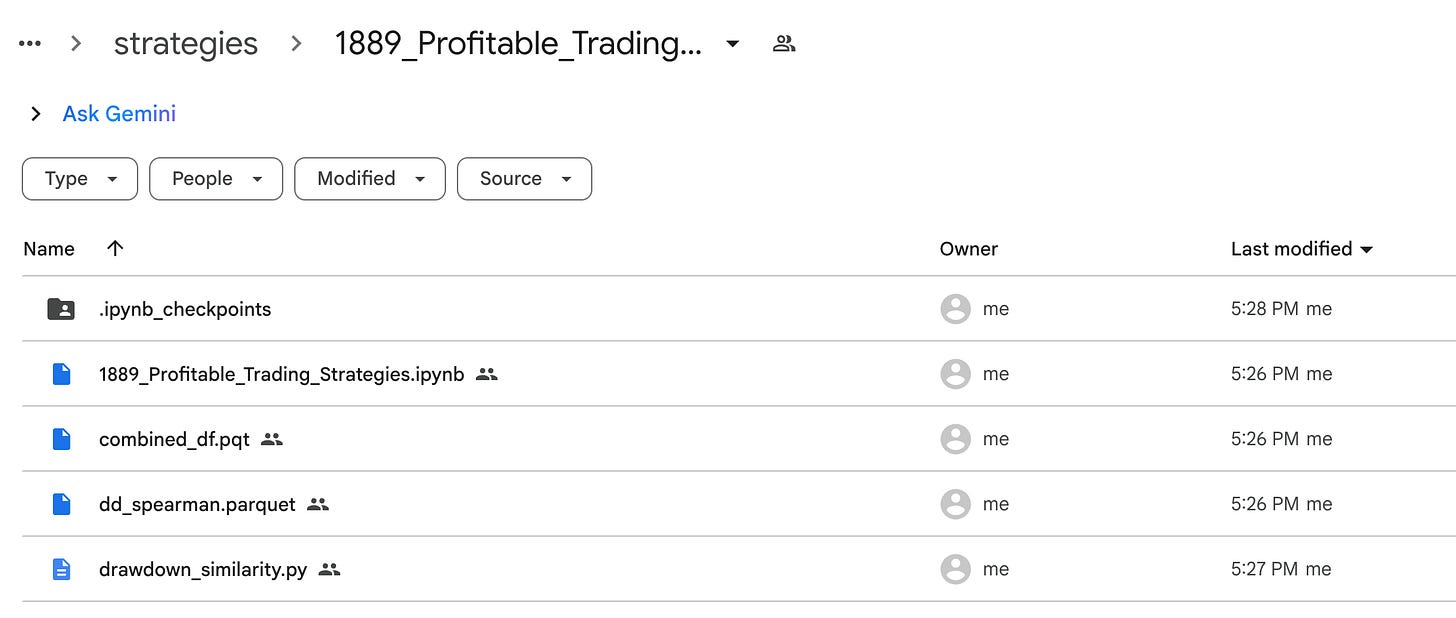The height and width of the screenshot is (618, 1456).
Task: Click the .ipynb_checkpoints folder icon
Action: click(61, 309)
